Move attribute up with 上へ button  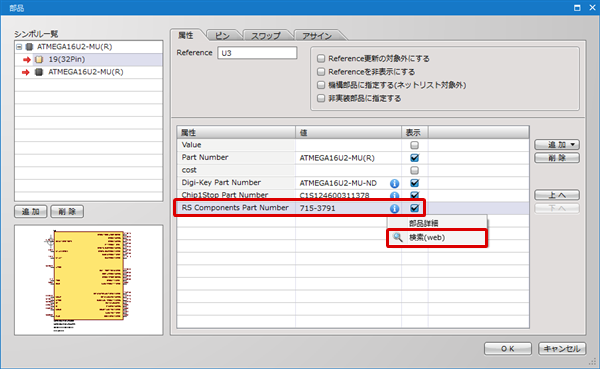tap(557, 195)
